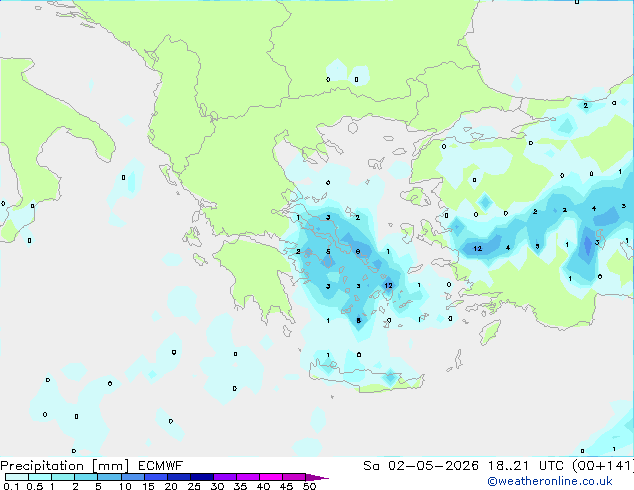Viewport: 634px width, 490px height.
Task: Click the '(00+141)' forecast hour text
Action: click(603, 466)
